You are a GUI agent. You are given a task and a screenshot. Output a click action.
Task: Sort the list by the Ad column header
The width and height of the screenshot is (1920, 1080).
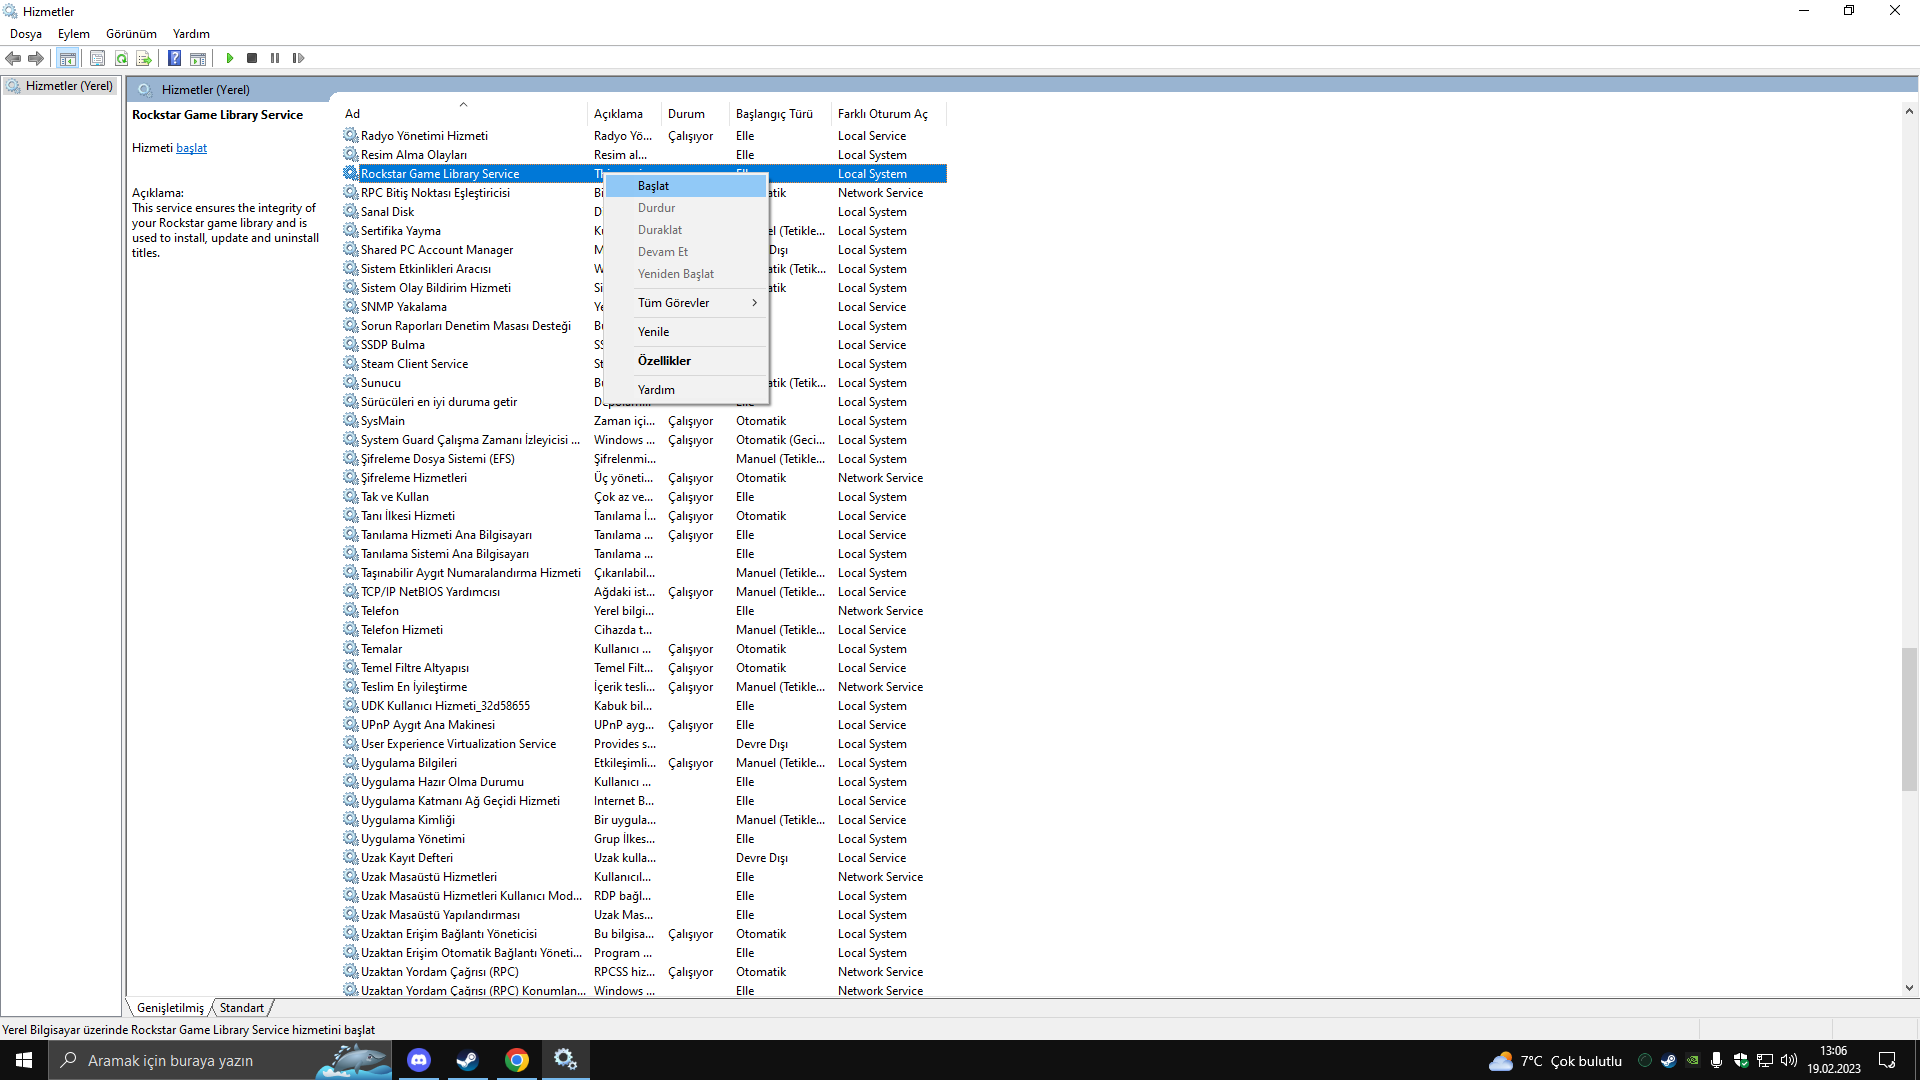(x=353, y=114)
